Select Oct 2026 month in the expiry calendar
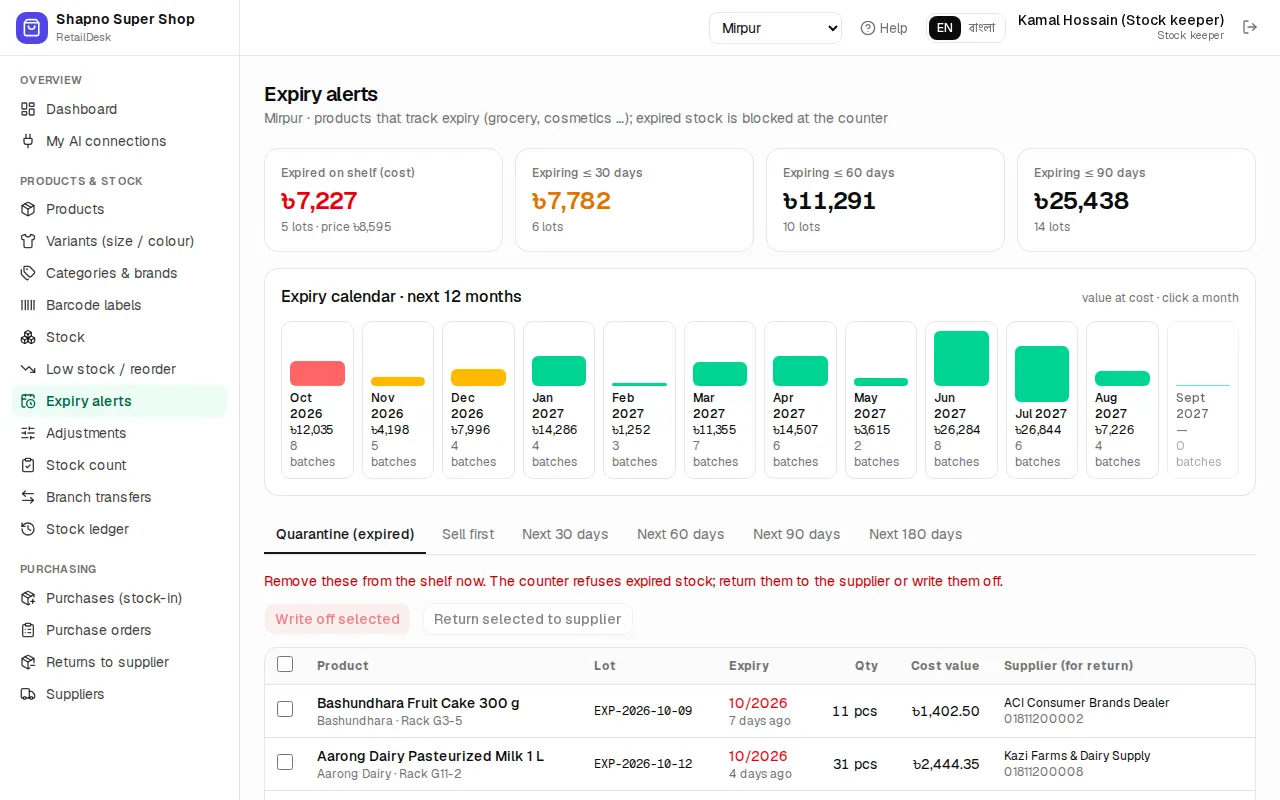This screenshot has width=1280, height=800. point(317,400)
